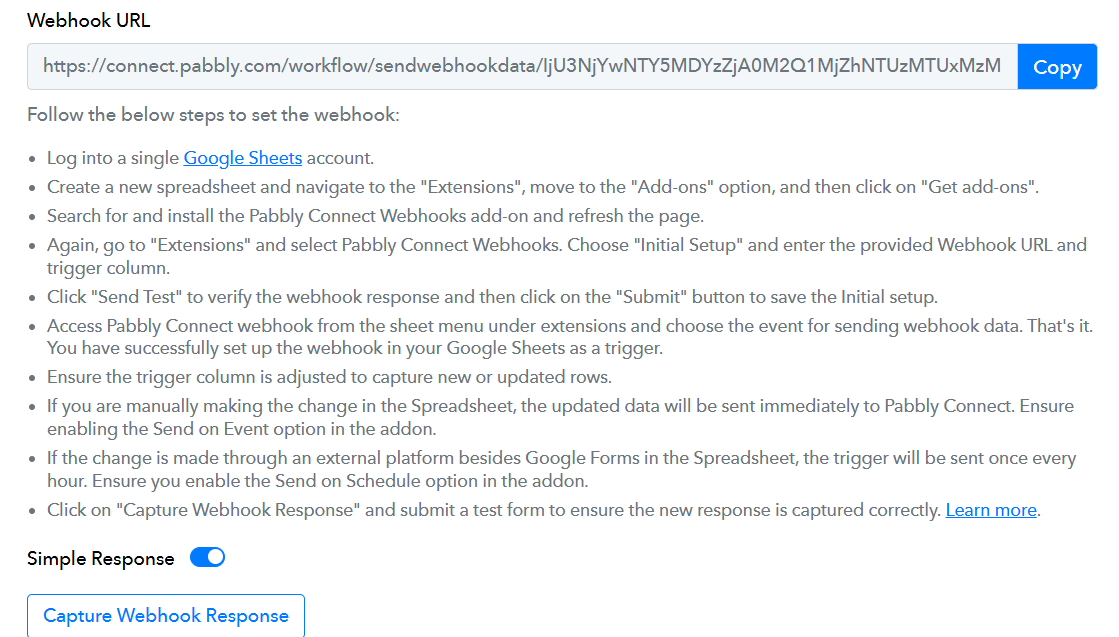Toggle the Simple Response switch

pyautogui.click(x=208, y=558)
